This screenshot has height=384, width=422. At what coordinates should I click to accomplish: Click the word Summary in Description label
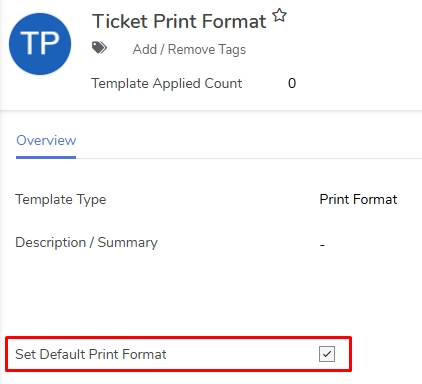pos(128,243)
